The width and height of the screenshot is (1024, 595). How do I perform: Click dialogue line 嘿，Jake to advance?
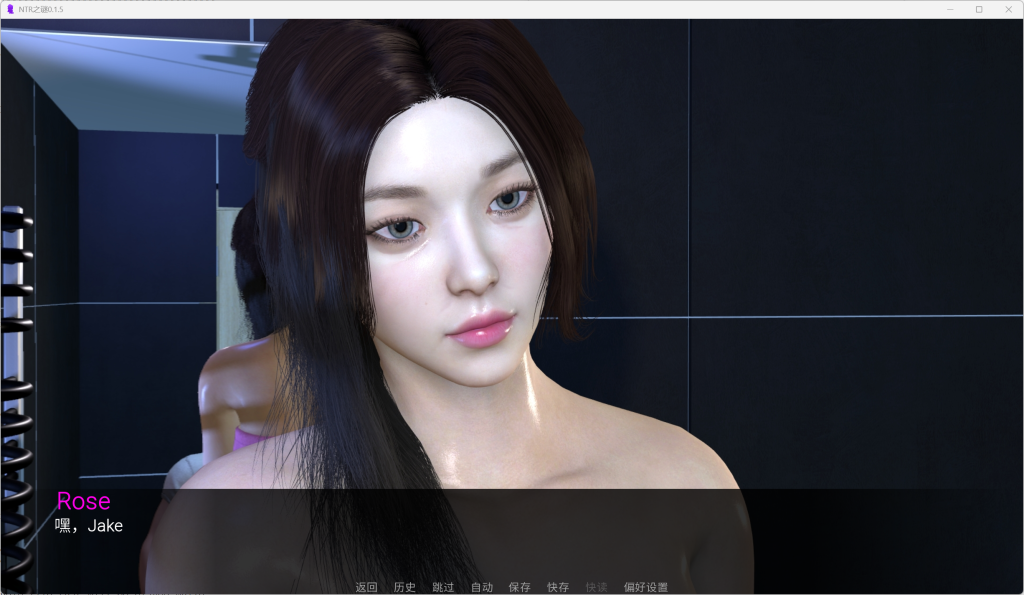[88, 526]
